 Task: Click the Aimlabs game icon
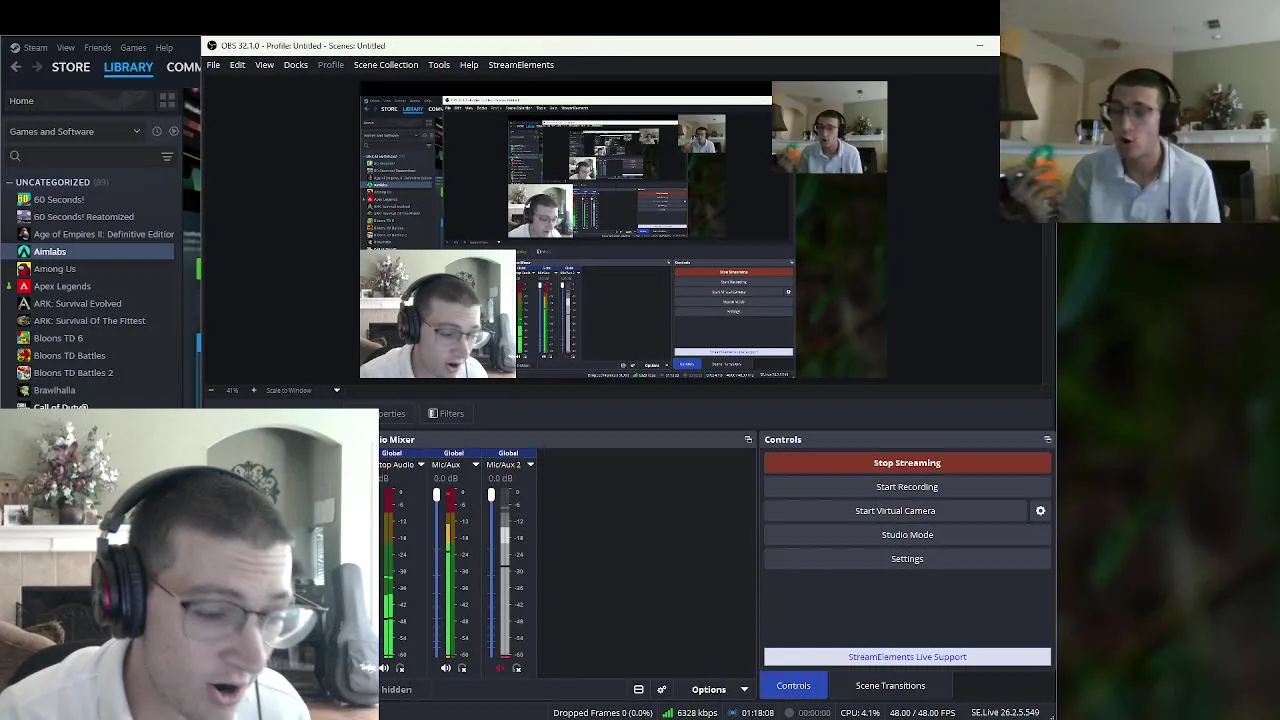[24, 252]
